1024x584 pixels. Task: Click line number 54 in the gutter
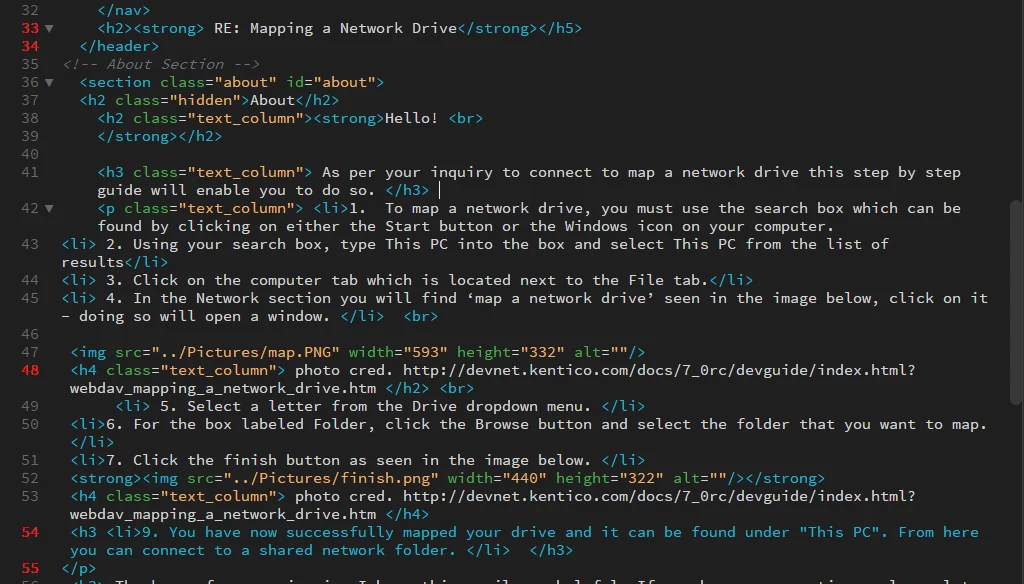(x=30, y=532)
